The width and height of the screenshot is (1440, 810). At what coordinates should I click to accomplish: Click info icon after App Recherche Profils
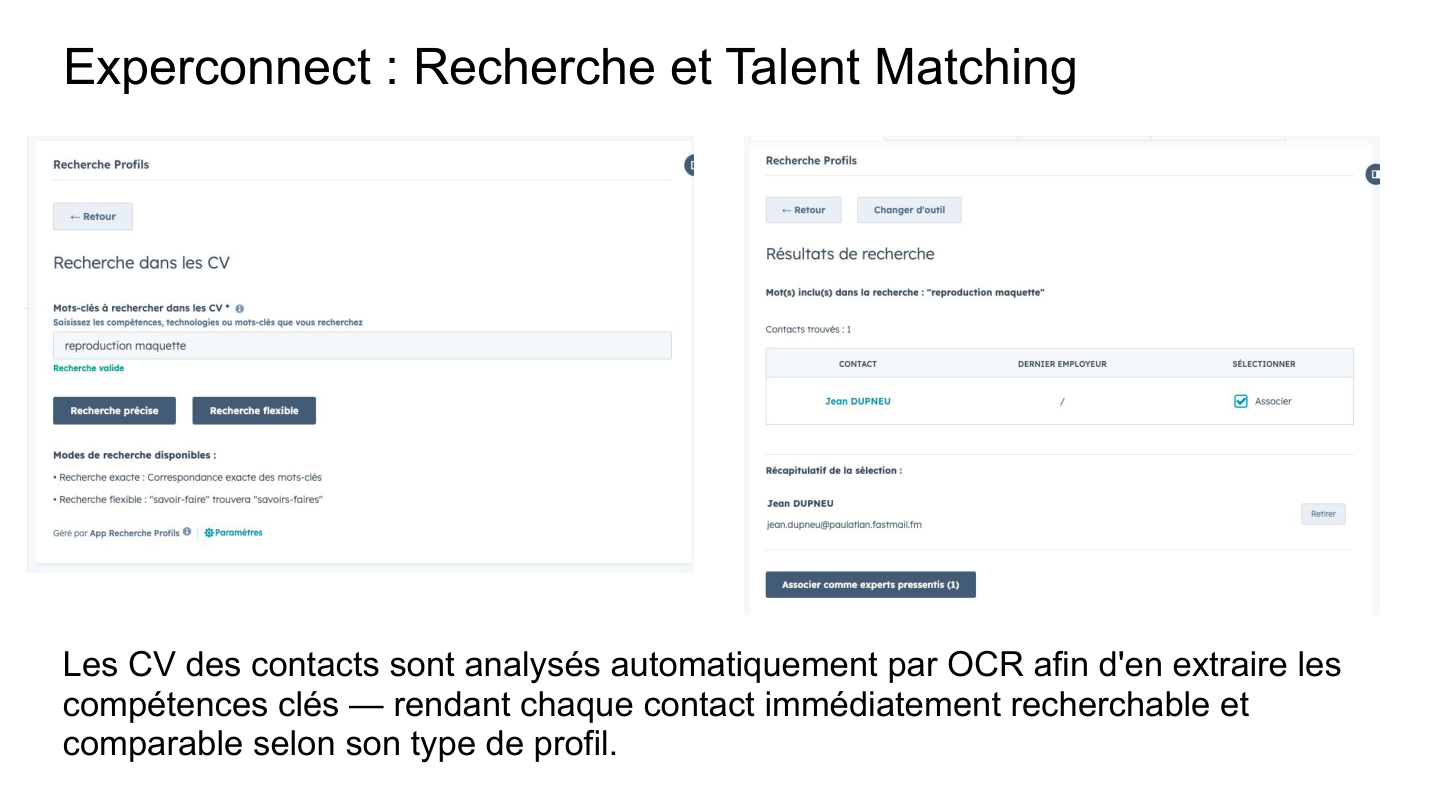coord(187,532)
